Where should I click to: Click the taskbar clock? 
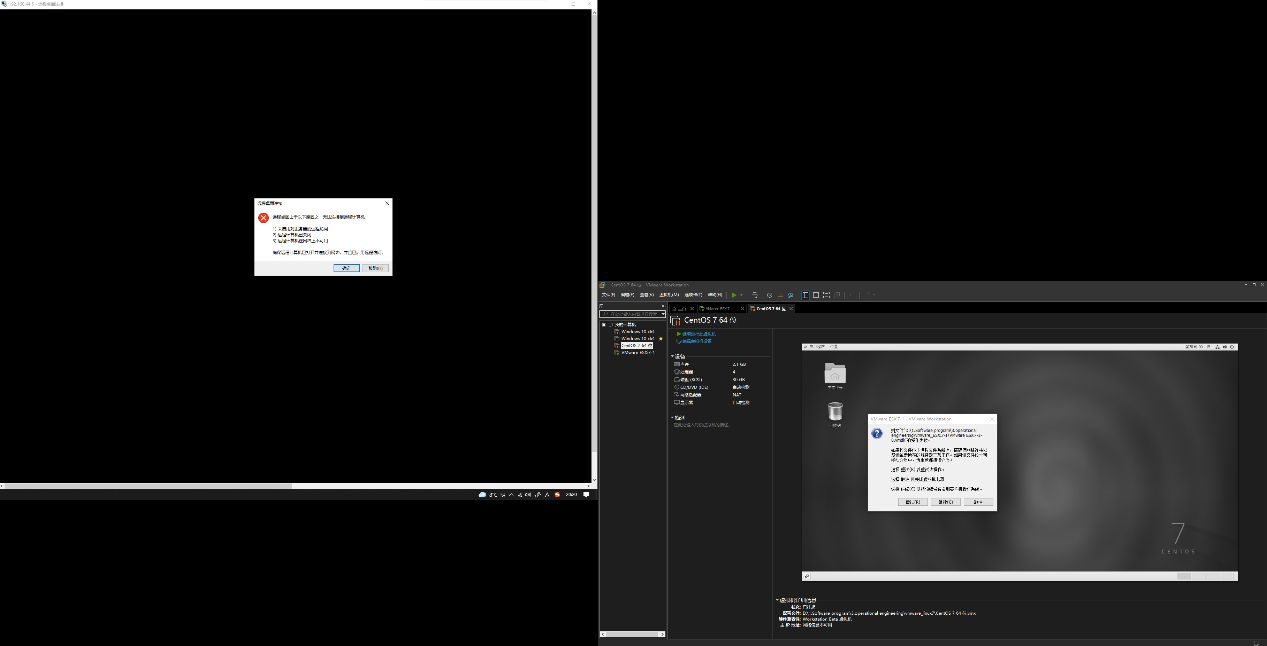coord(571,495)
